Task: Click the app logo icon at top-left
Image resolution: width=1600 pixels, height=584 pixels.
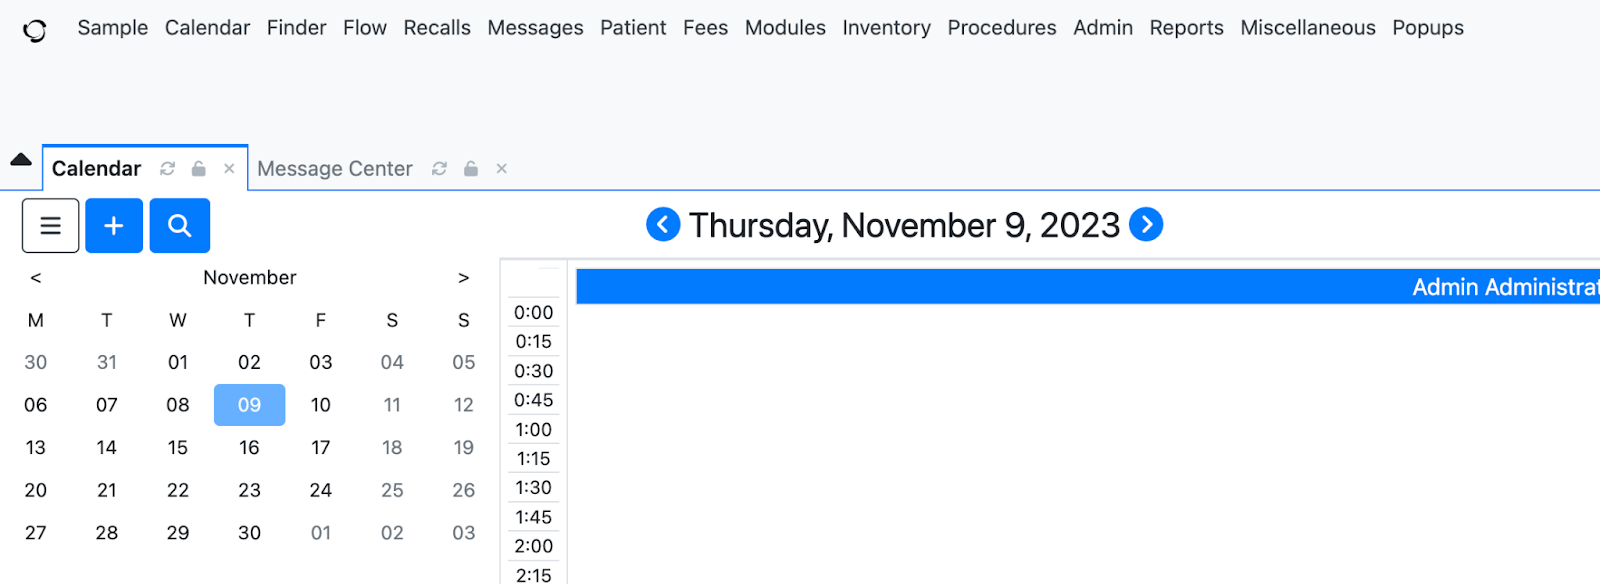Action: coord(35,31)
